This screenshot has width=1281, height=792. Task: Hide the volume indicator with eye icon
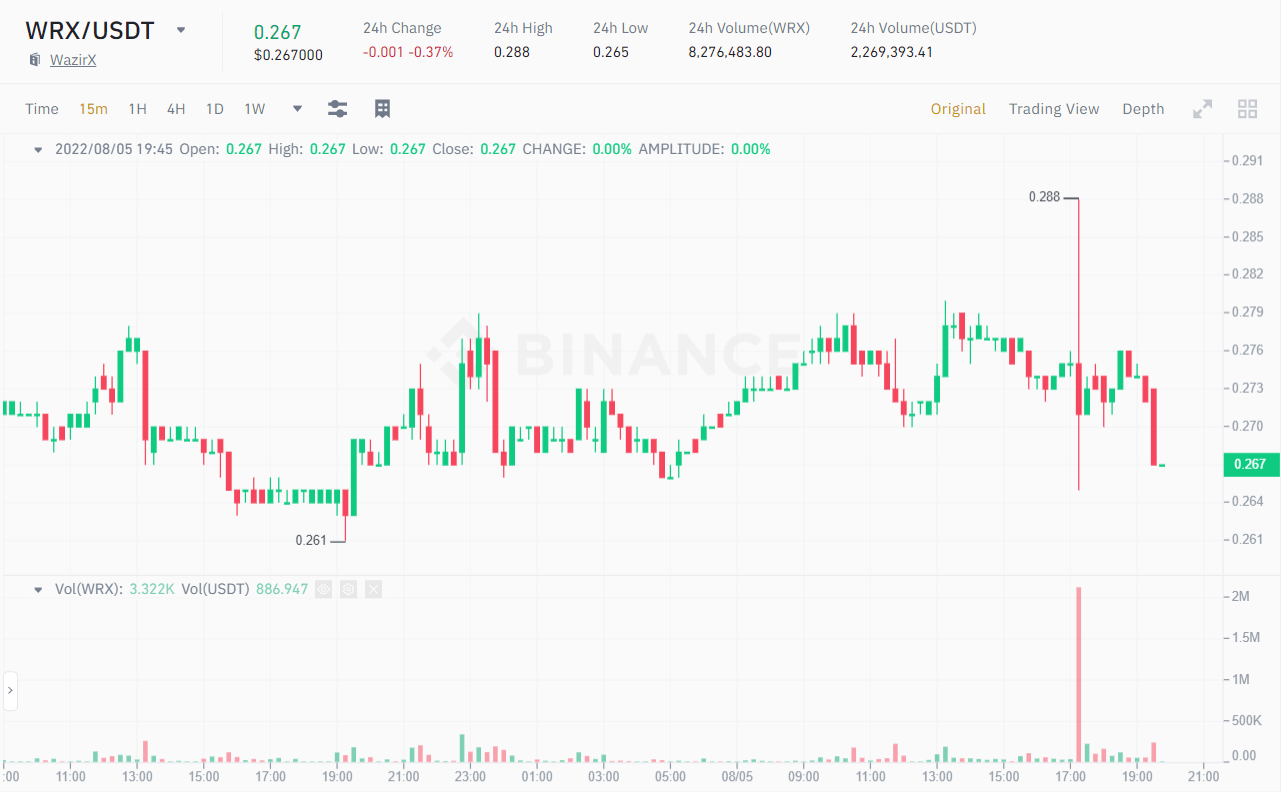[323, 590]
